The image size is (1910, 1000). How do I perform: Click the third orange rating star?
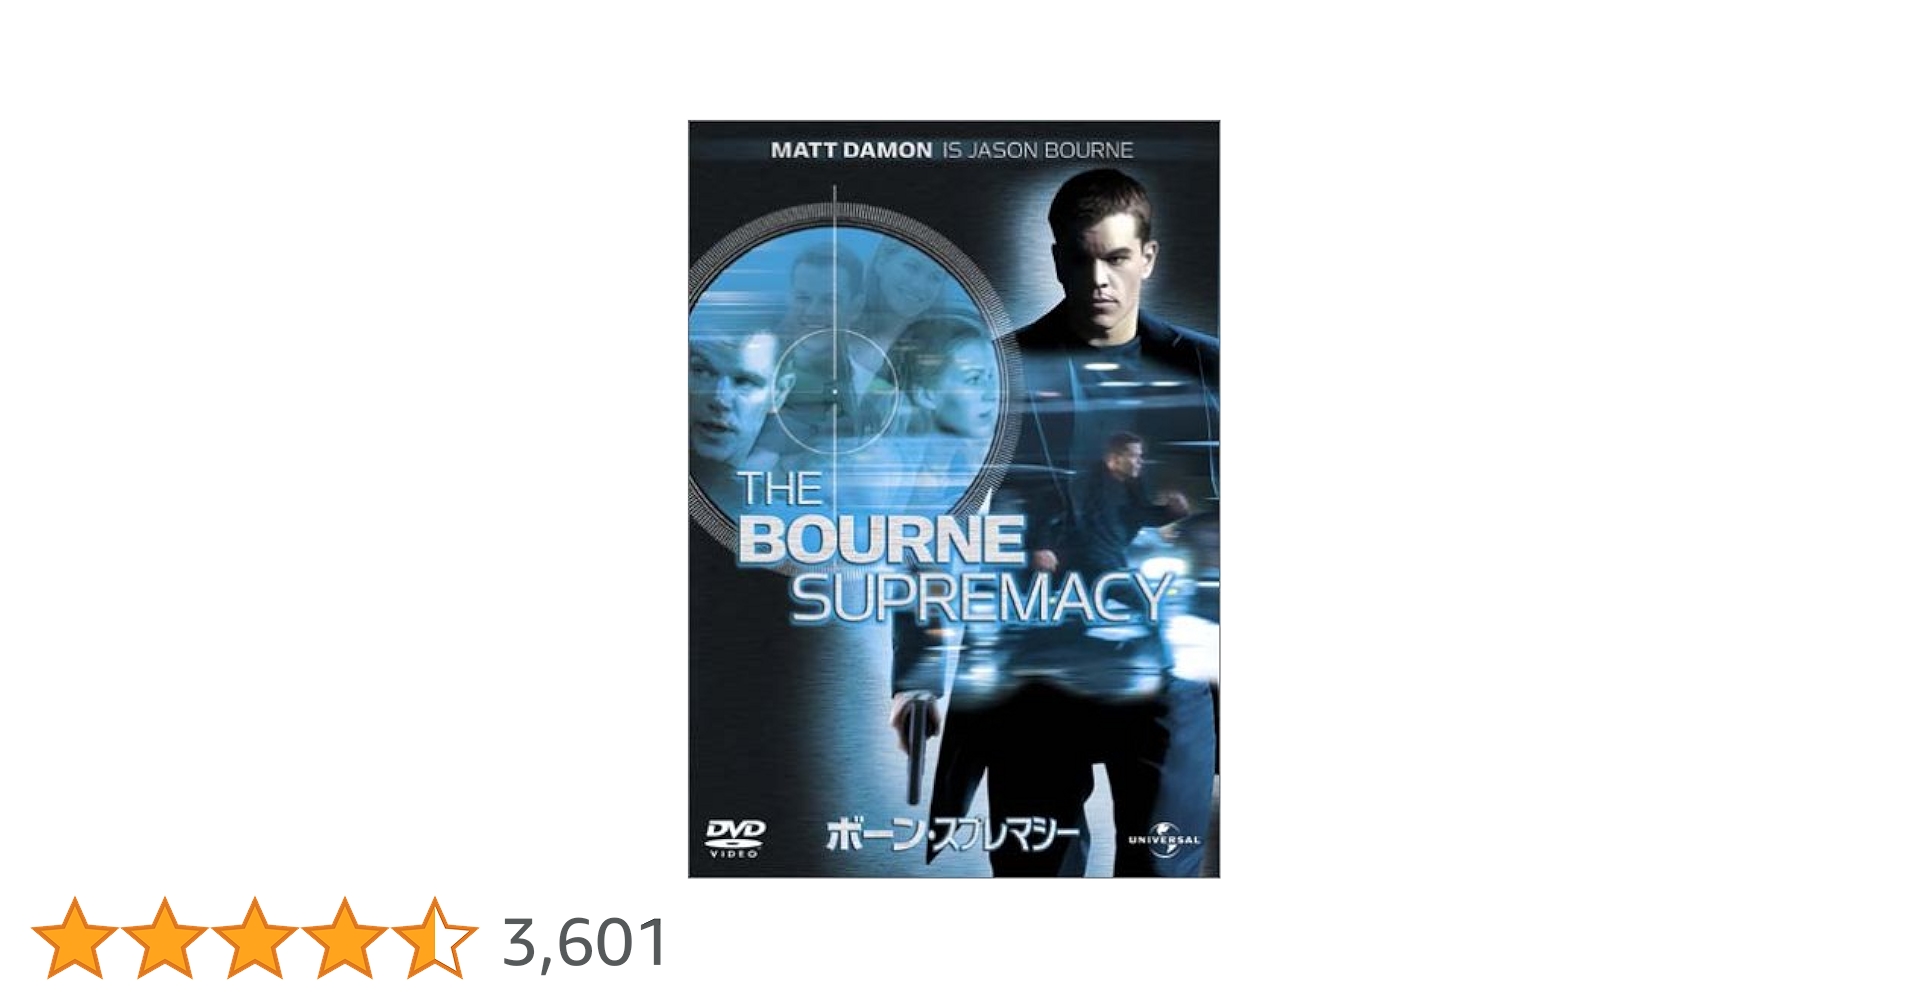point(255,938)
